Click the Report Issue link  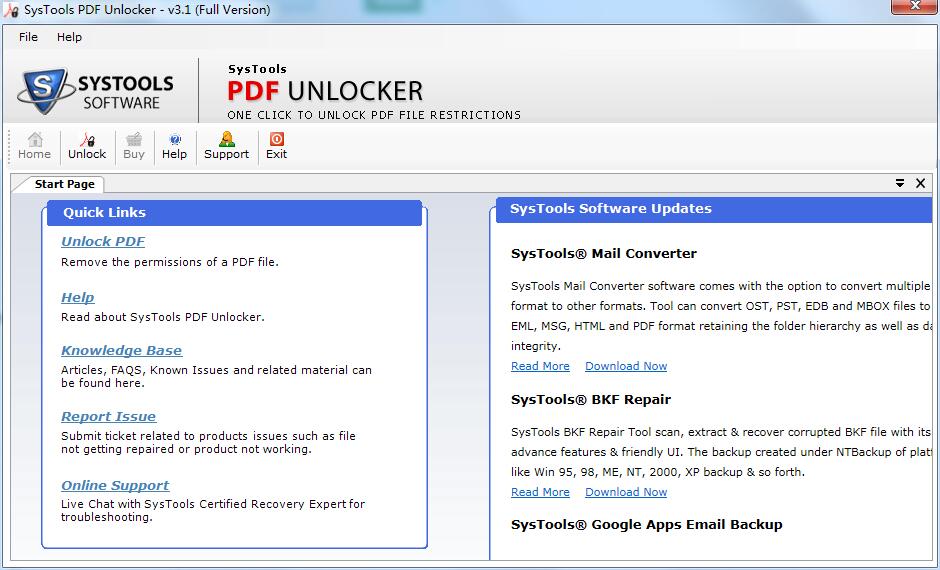coord(109,417)
